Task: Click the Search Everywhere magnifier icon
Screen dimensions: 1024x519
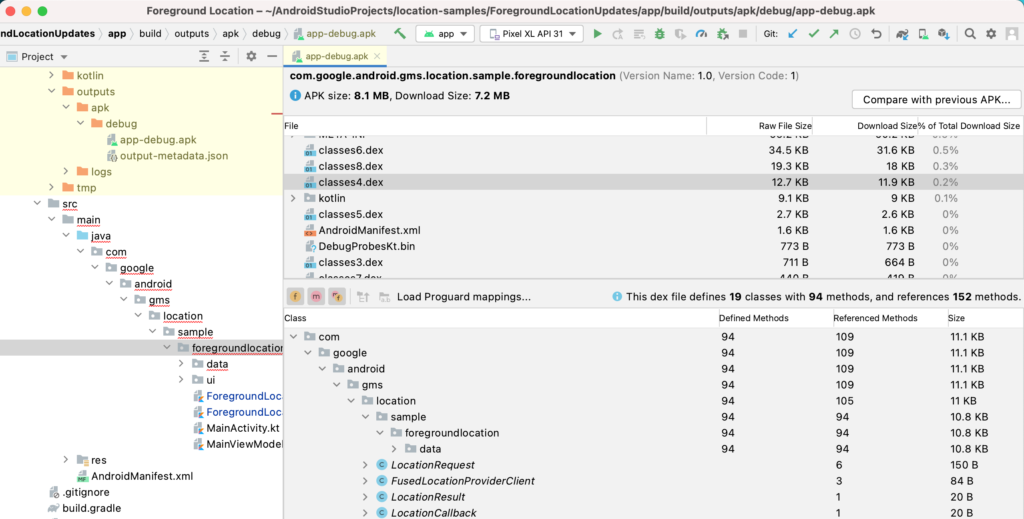Action: 970,33
